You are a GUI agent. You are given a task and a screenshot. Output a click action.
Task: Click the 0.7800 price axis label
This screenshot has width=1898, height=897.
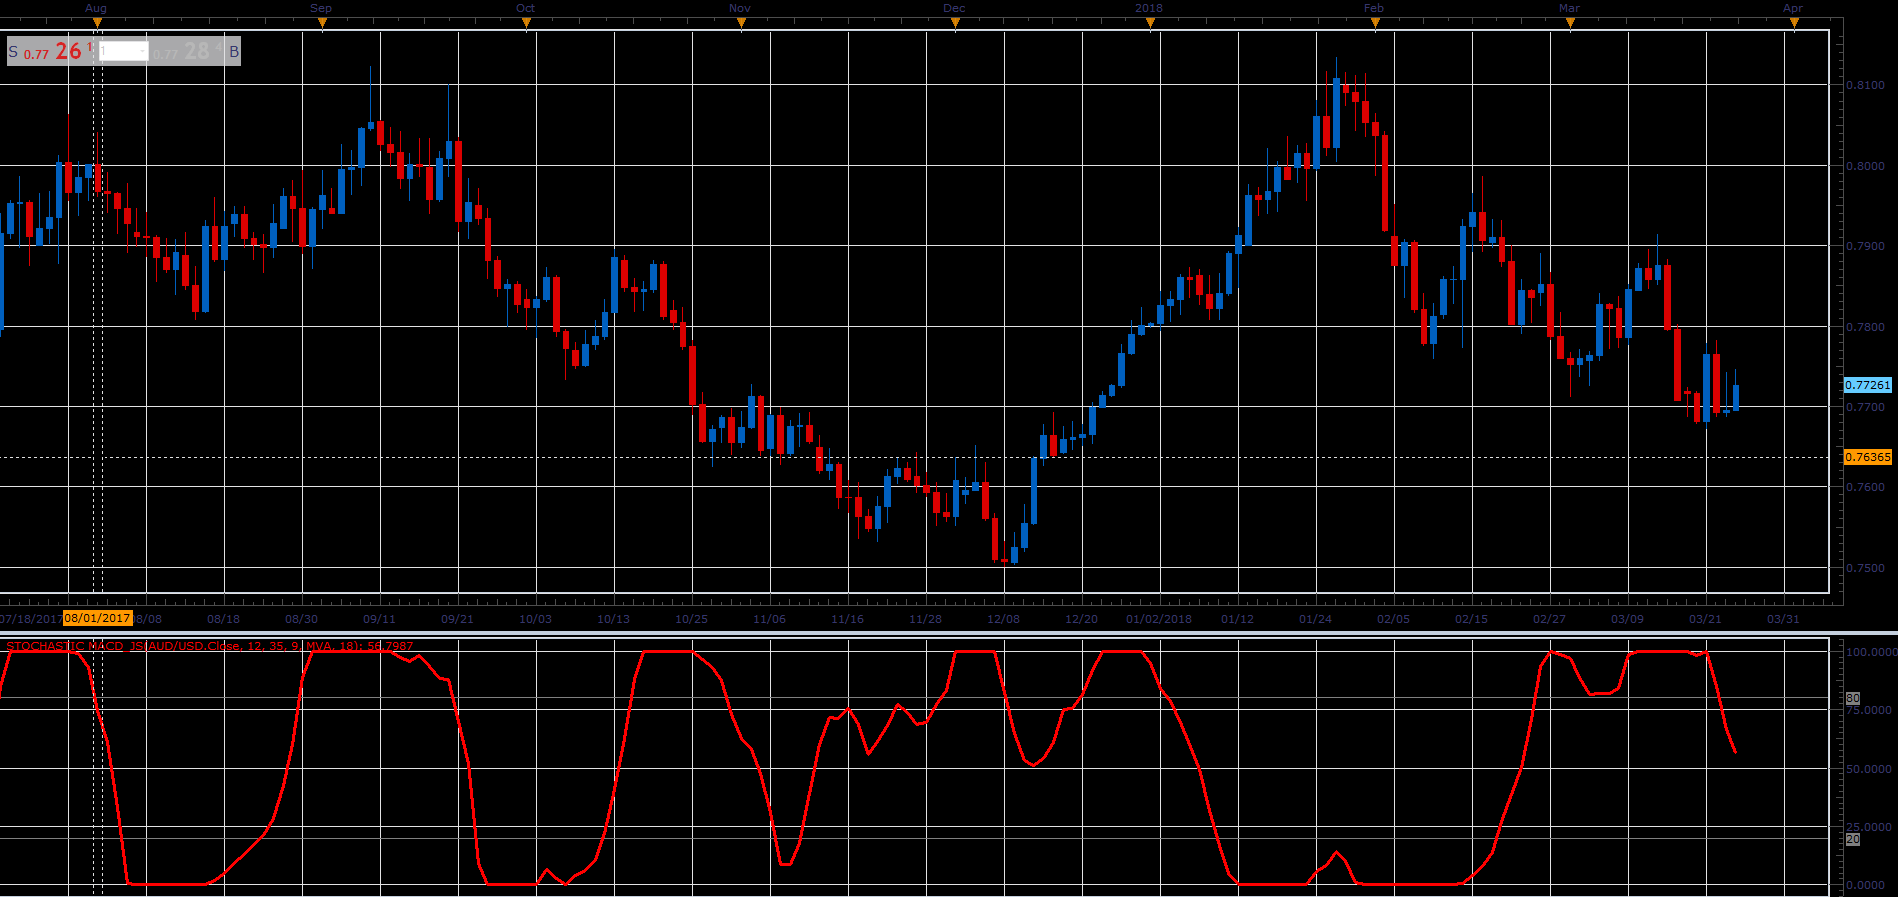pos(1865,327)
